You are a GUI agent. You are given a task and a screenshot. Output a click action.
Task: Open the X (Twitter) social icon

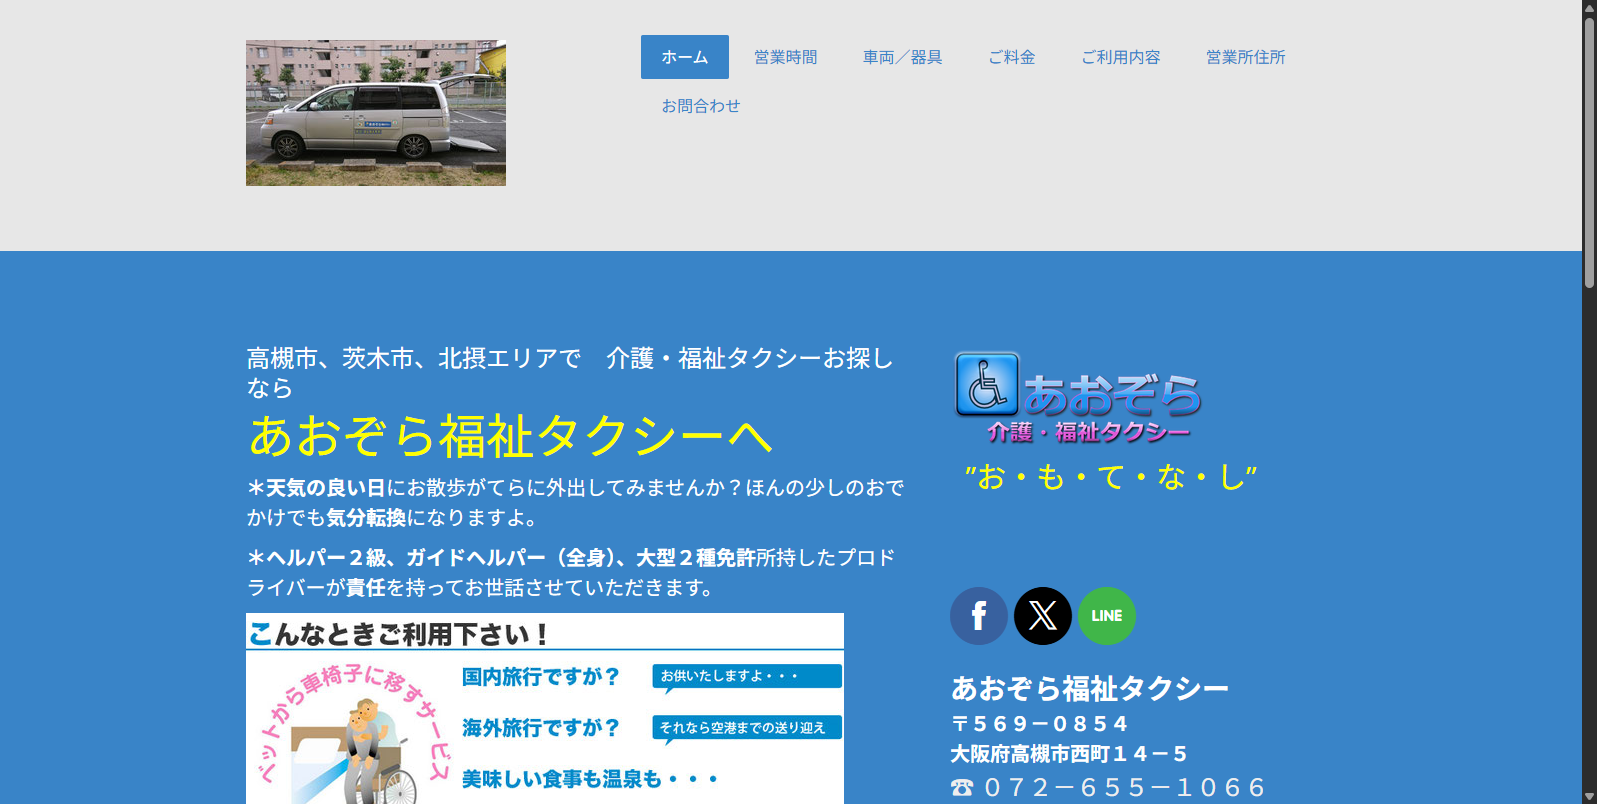[x=1043, y=616]
